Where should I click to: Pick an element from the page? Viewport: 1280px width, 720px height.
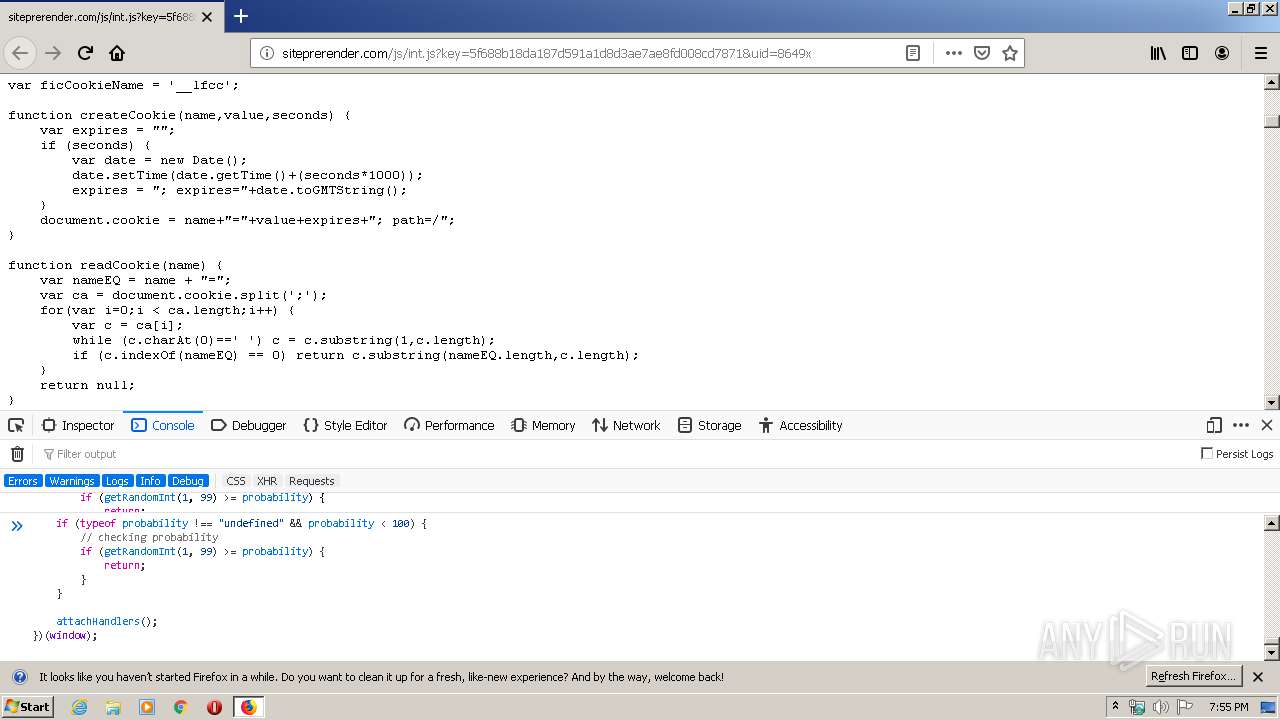point(16,425)
